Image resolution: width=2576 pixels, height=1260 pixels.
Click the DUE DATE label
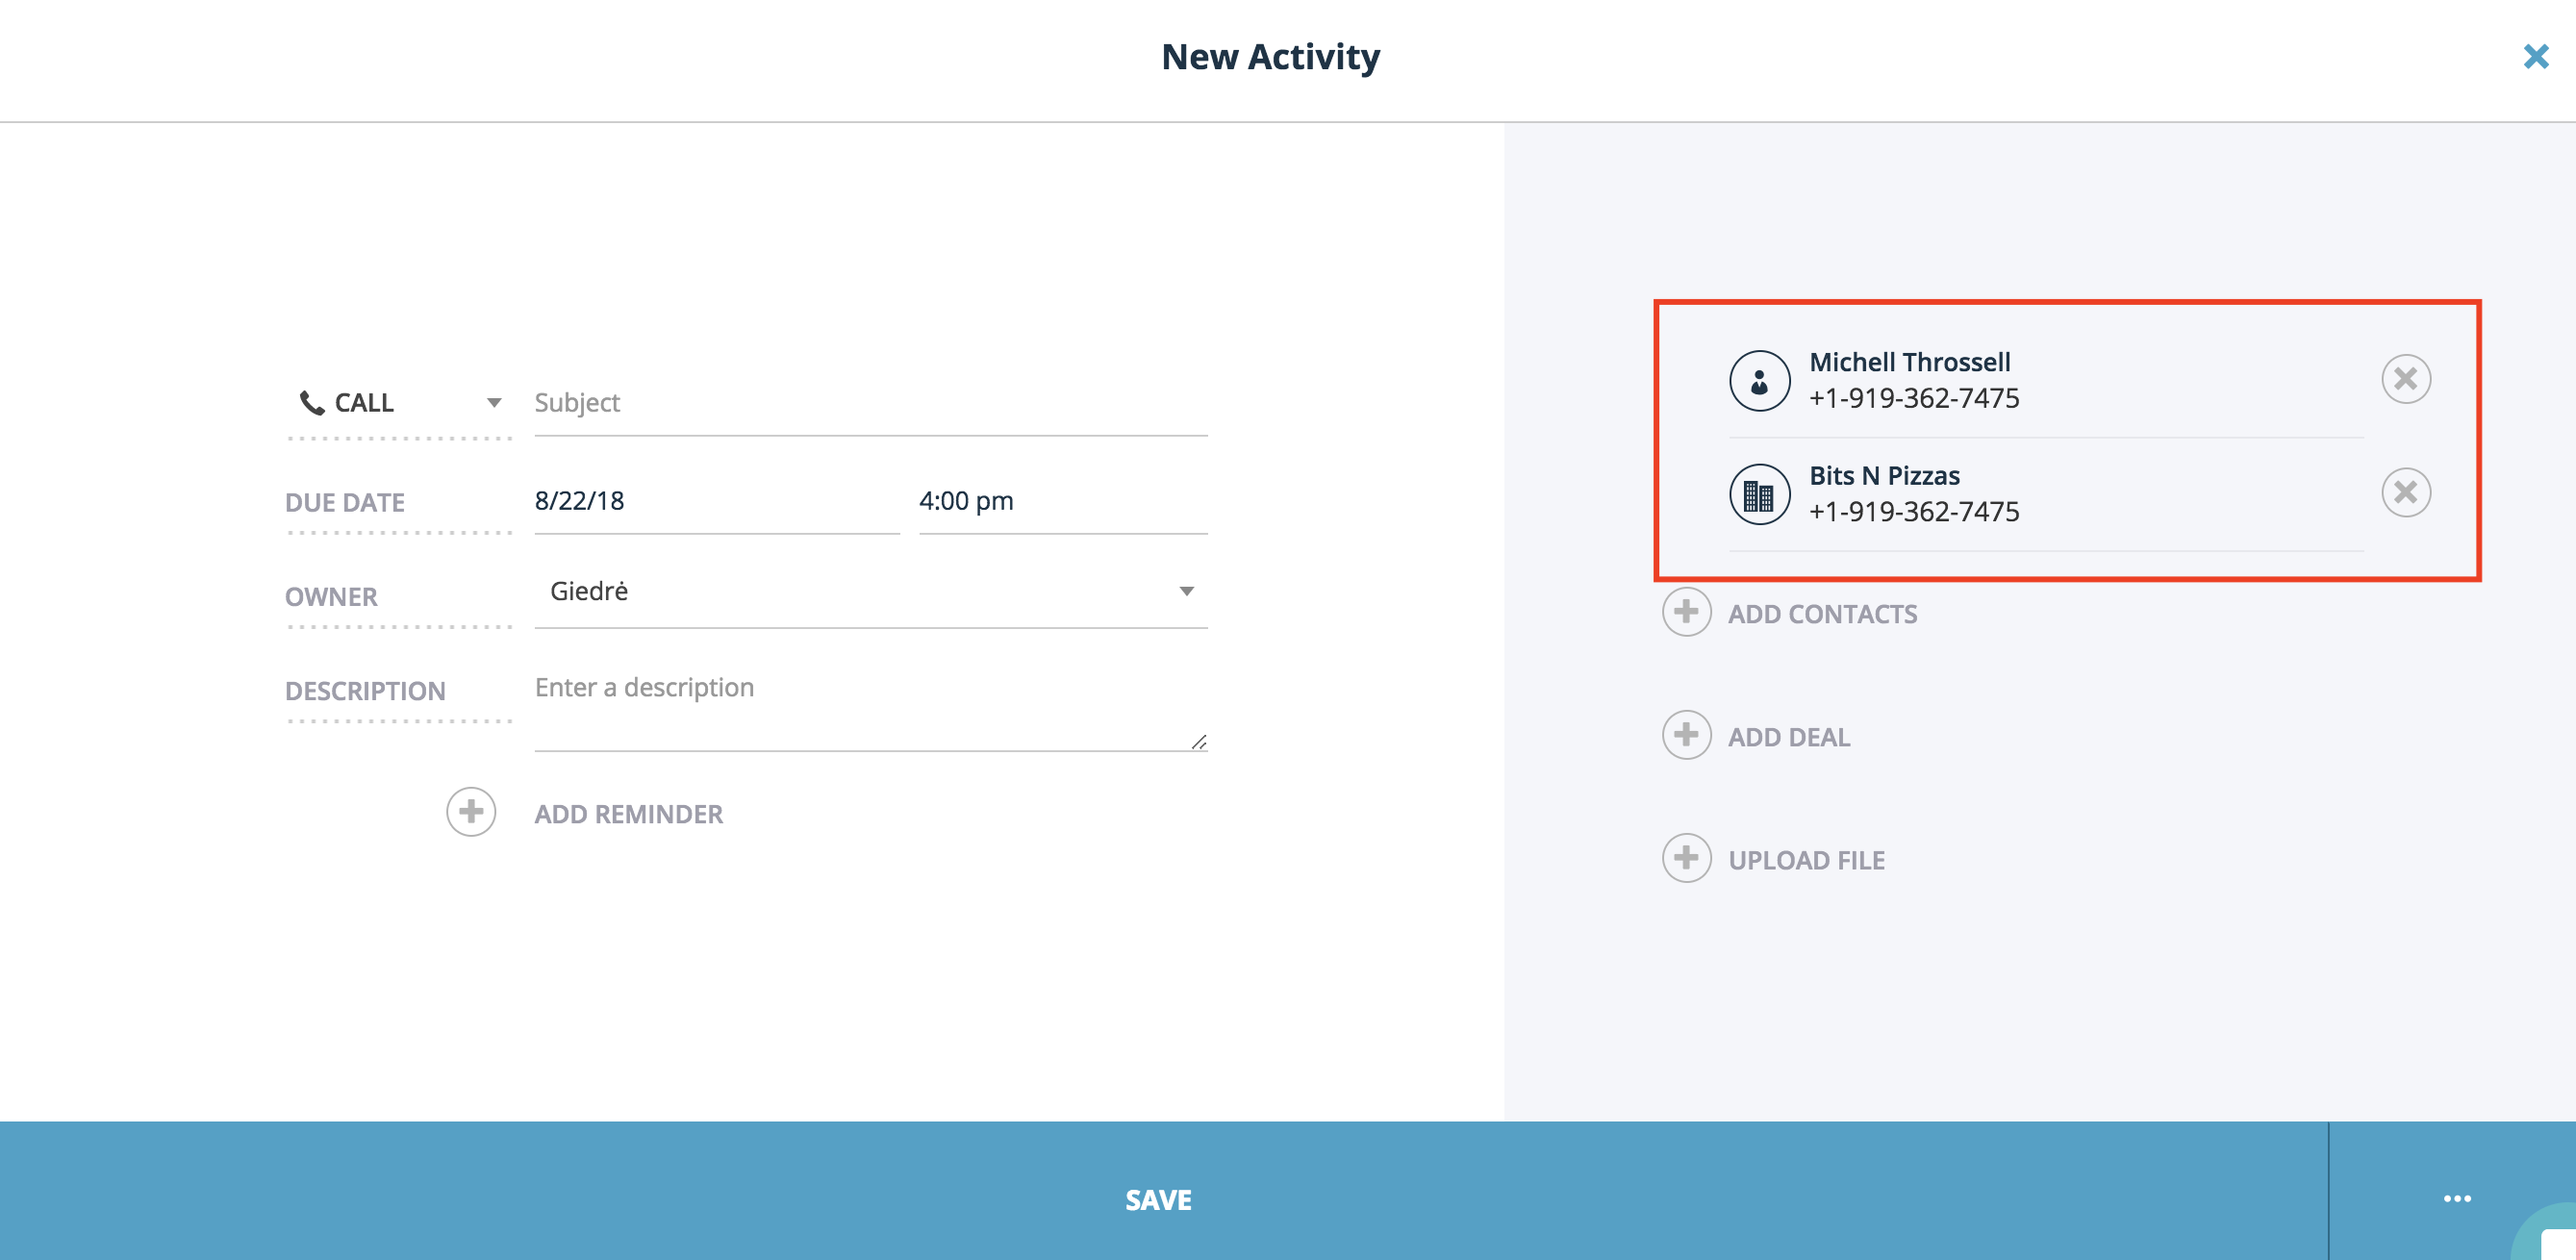point(345,502)
